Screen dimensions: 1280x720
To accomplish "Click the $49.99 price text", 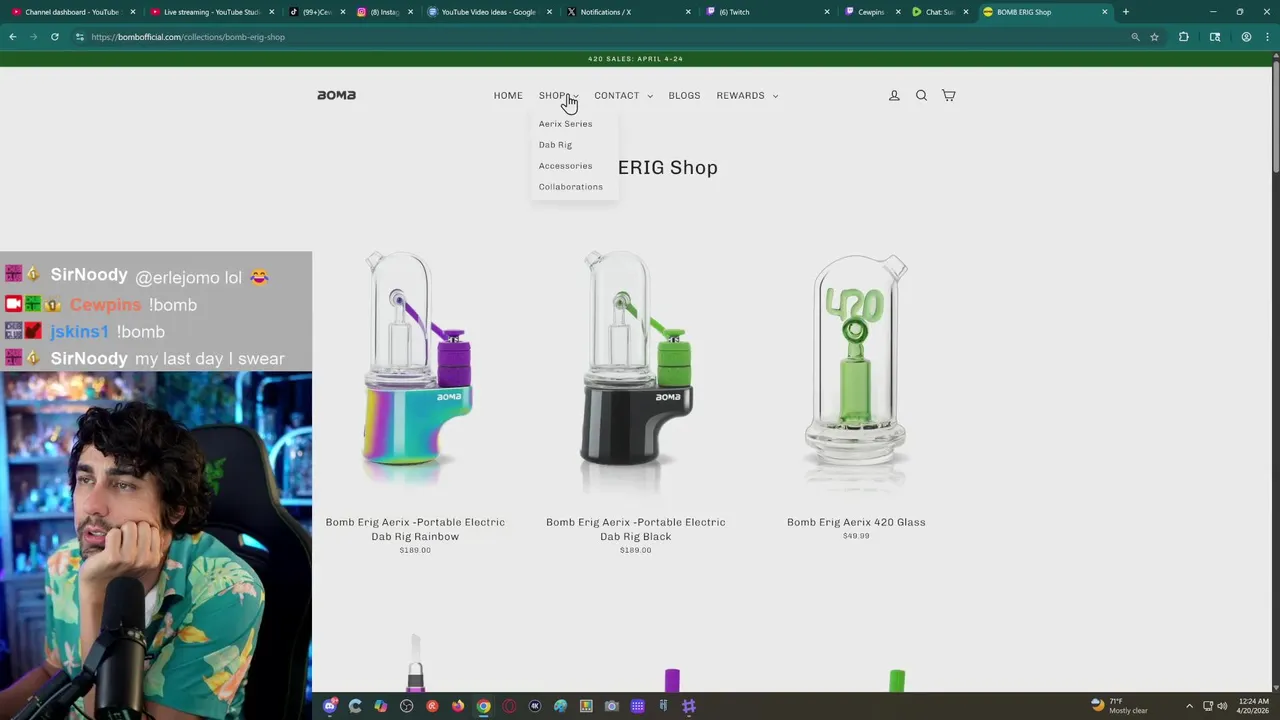I will (856, 536).
